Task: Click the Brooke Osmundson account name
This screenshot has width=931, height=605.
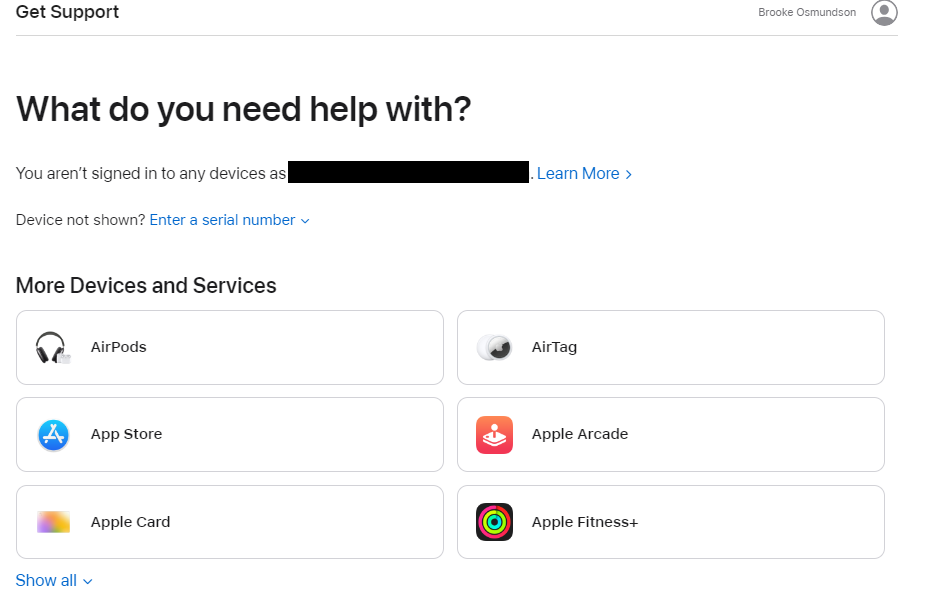Action: pos(807,12)
